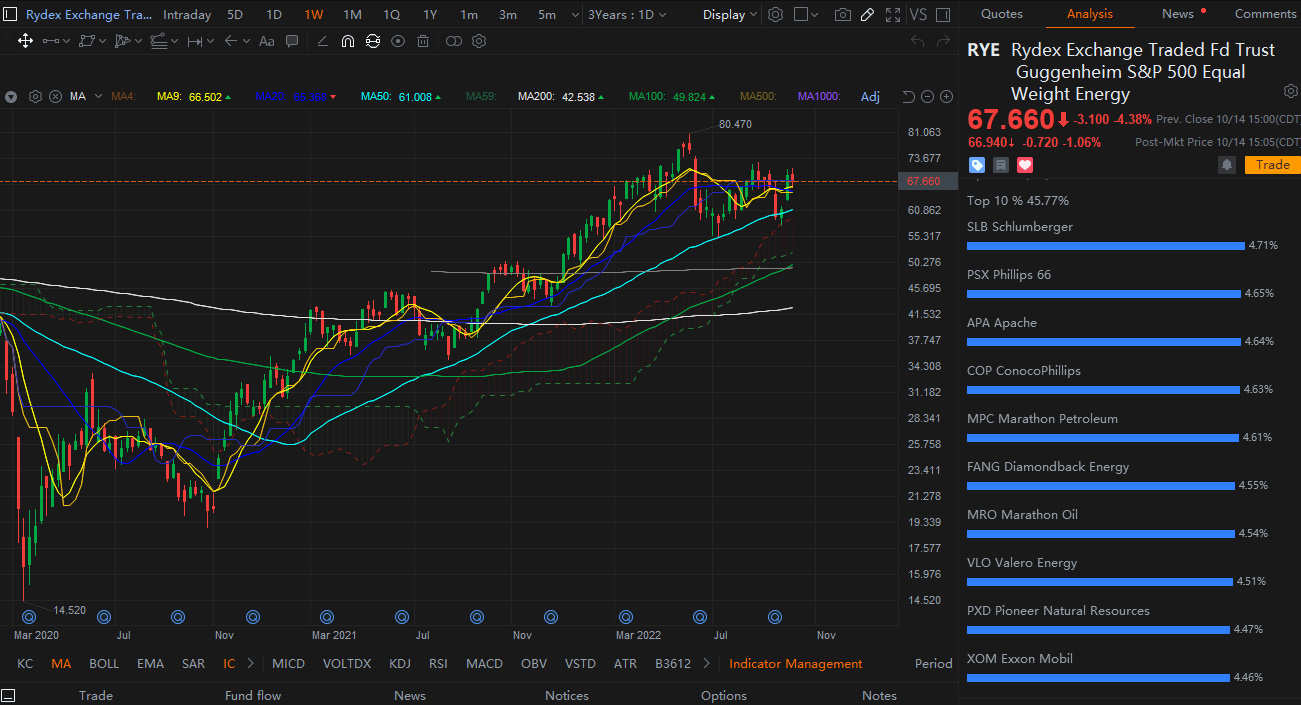Click the undo arrow in drawing toolbar
1301x705 pixels.
pyautogui.click(x=917, y=41)
